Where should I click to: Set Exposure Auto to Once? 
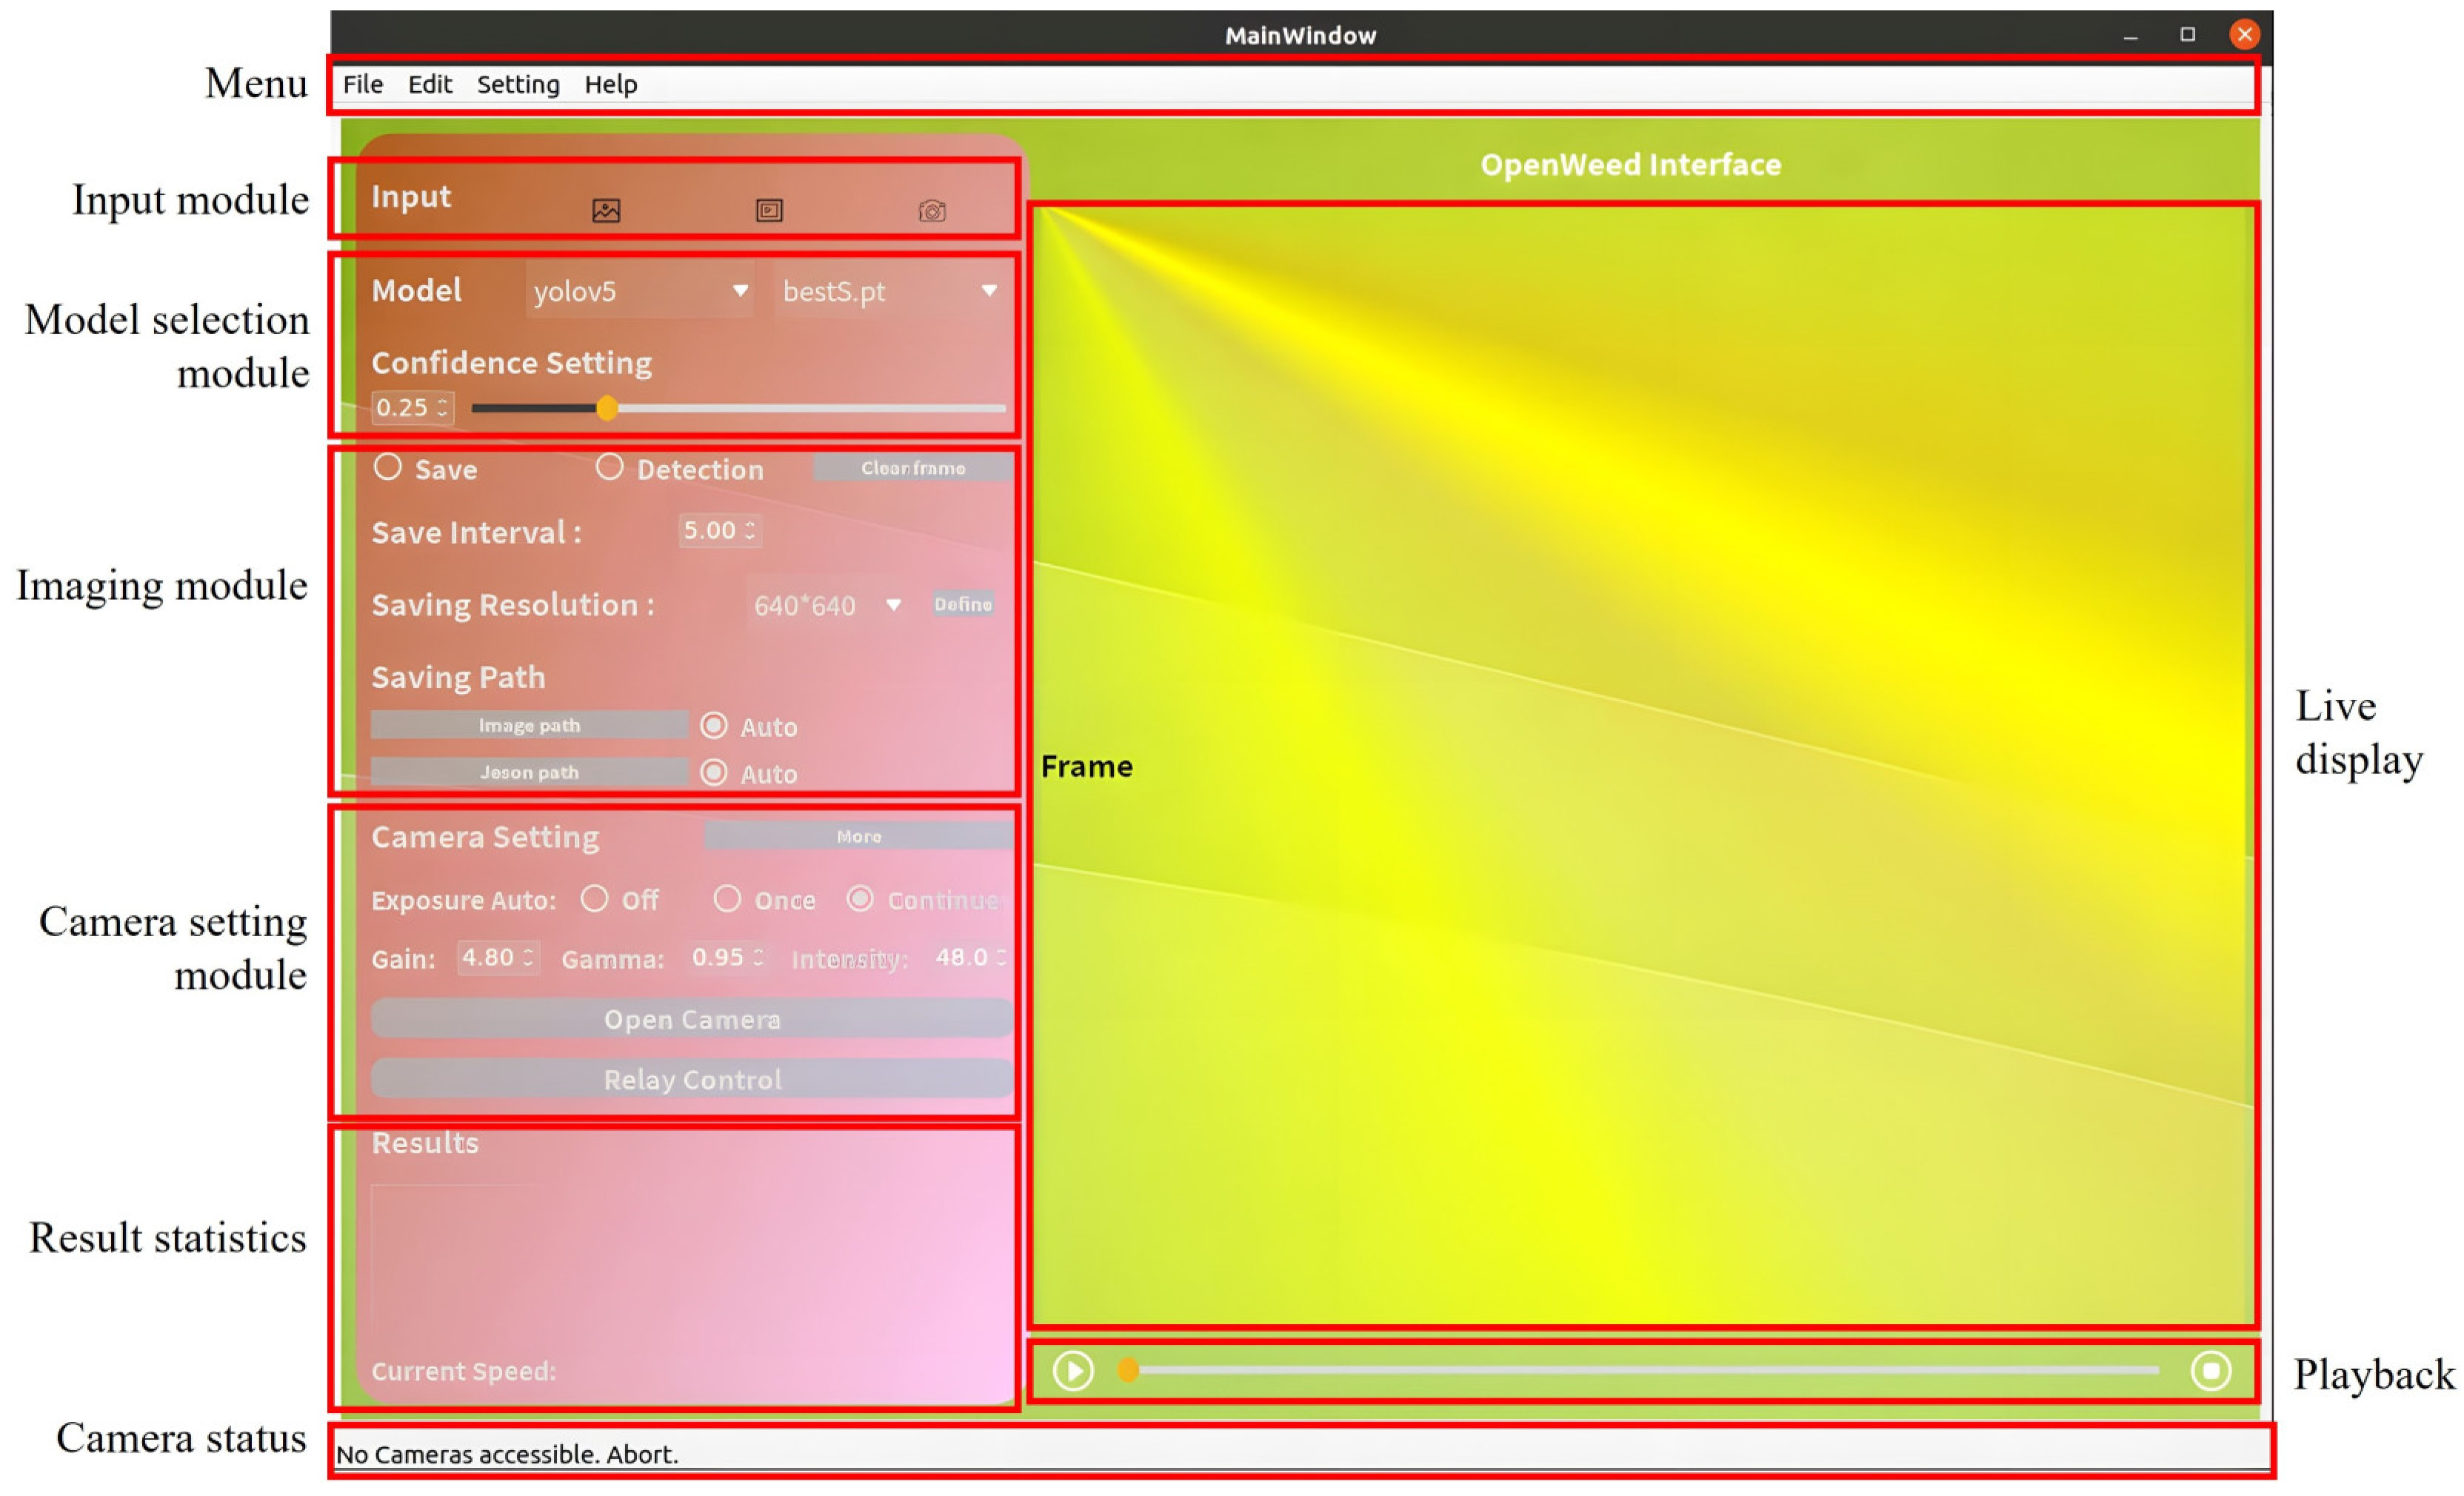[x=727, y=899]
